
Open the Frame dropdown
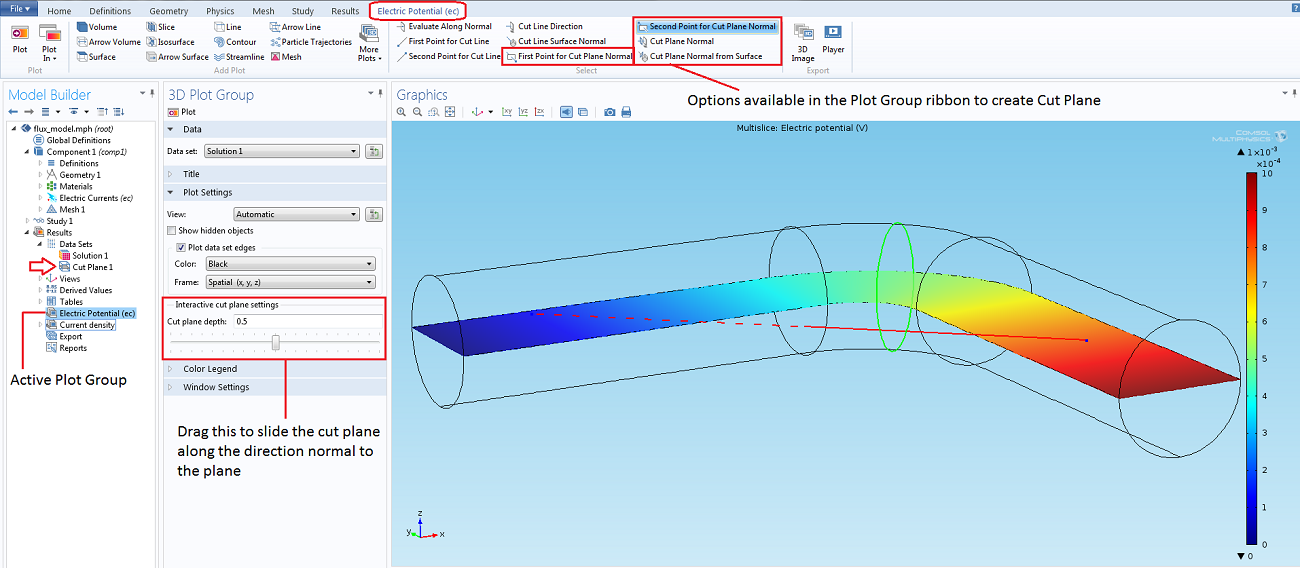tap(289, 282)
